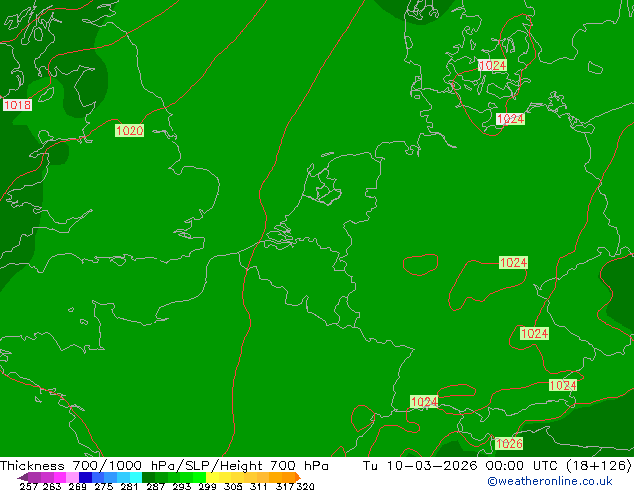Click the legend value 275
Screen dimensions: 634x490
pos(104,486)
